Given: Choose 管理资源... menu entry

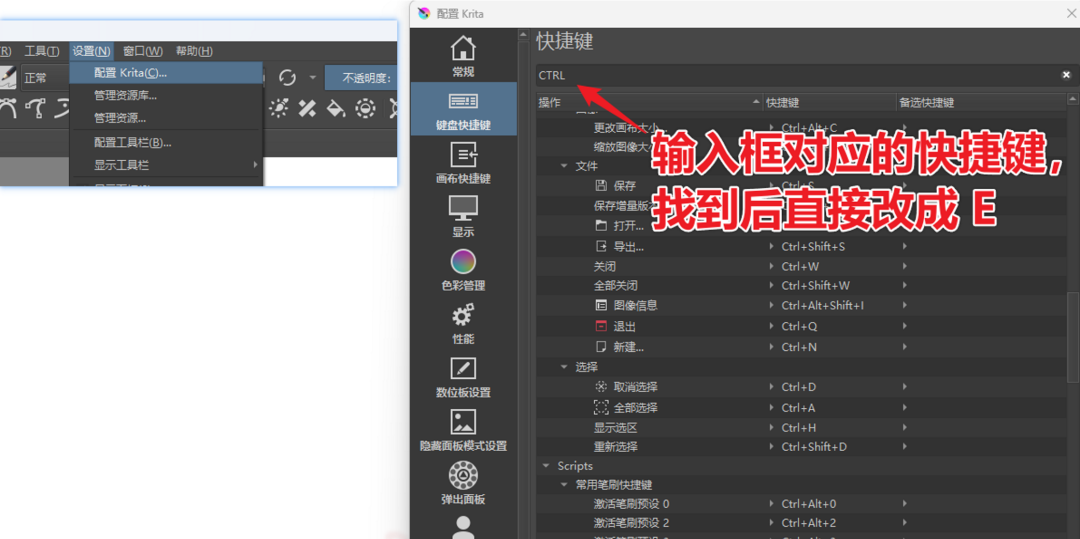Looking at the screenshot, I should [x=166, y=118].
